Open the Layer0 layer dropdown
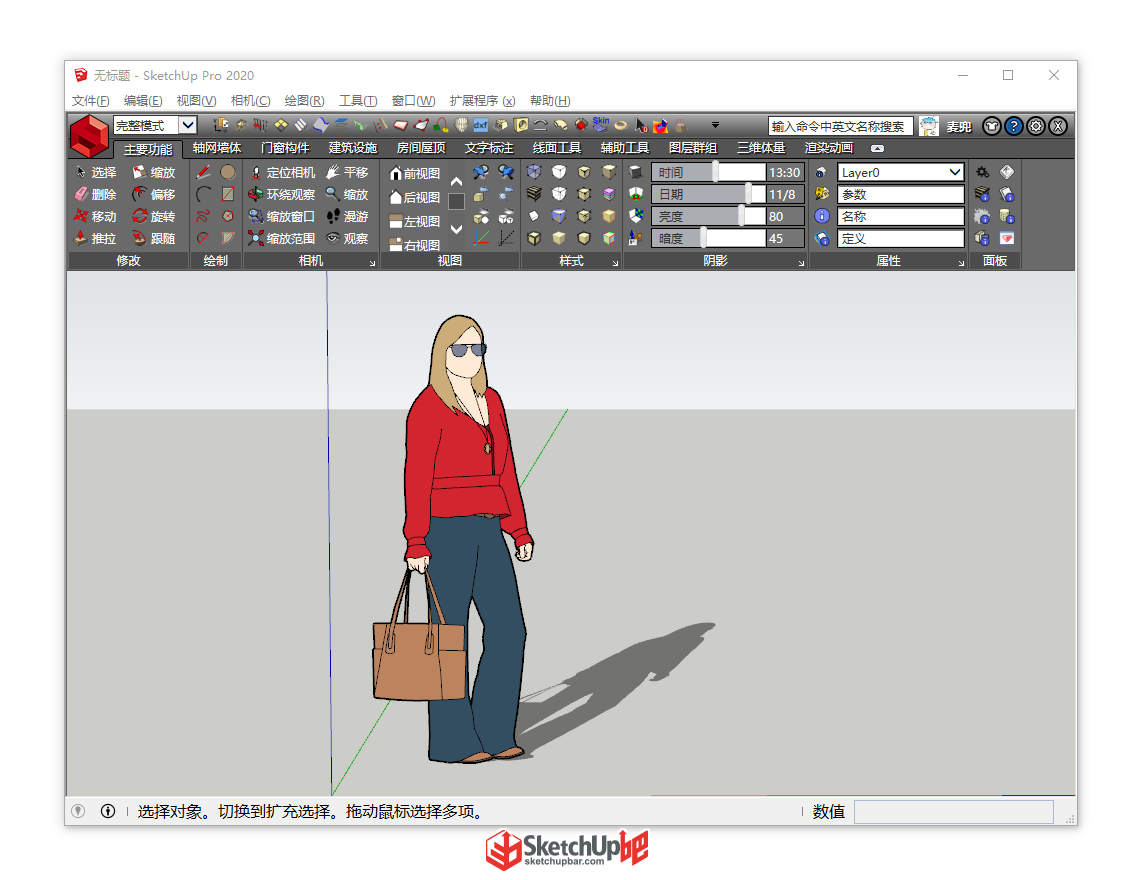The width and height of the screenshot is (1135, 880). tap(954, 172)
